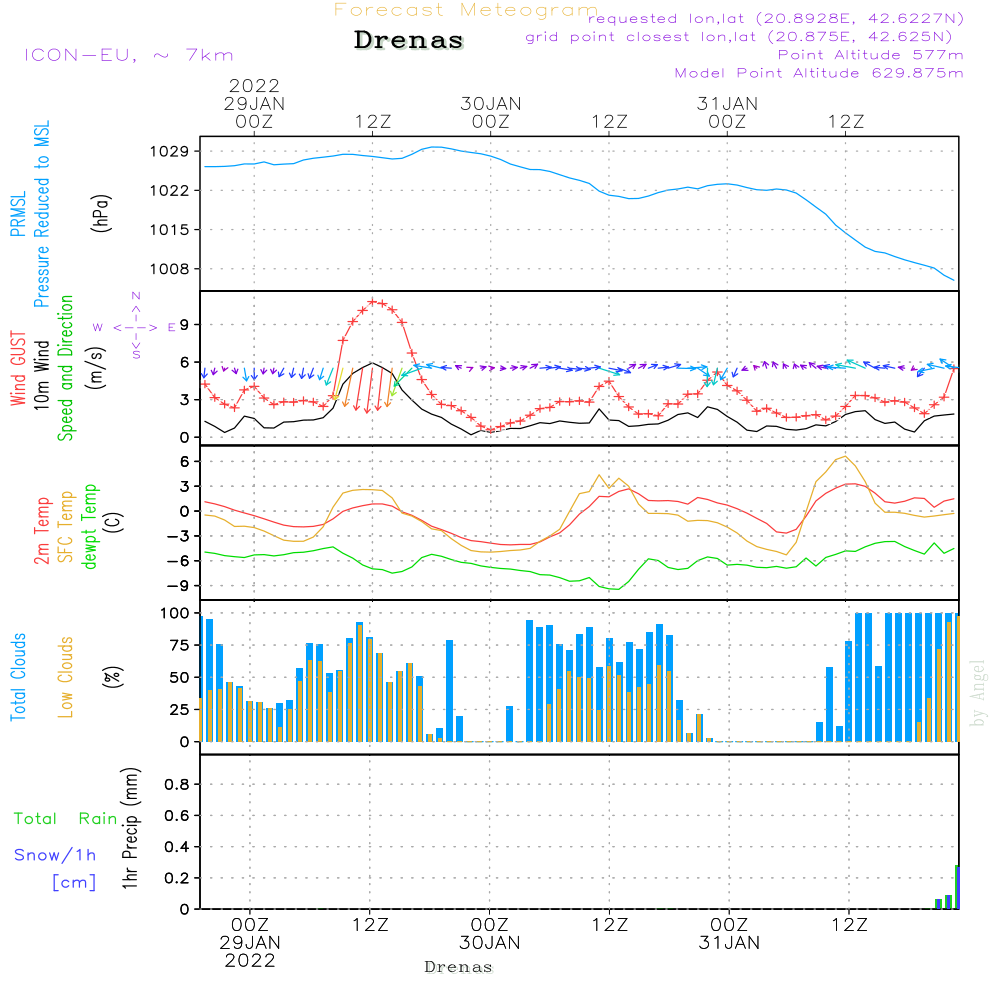
Task: Click the bottom 'Drenas' footer label
Action: (x=459, y=967)
